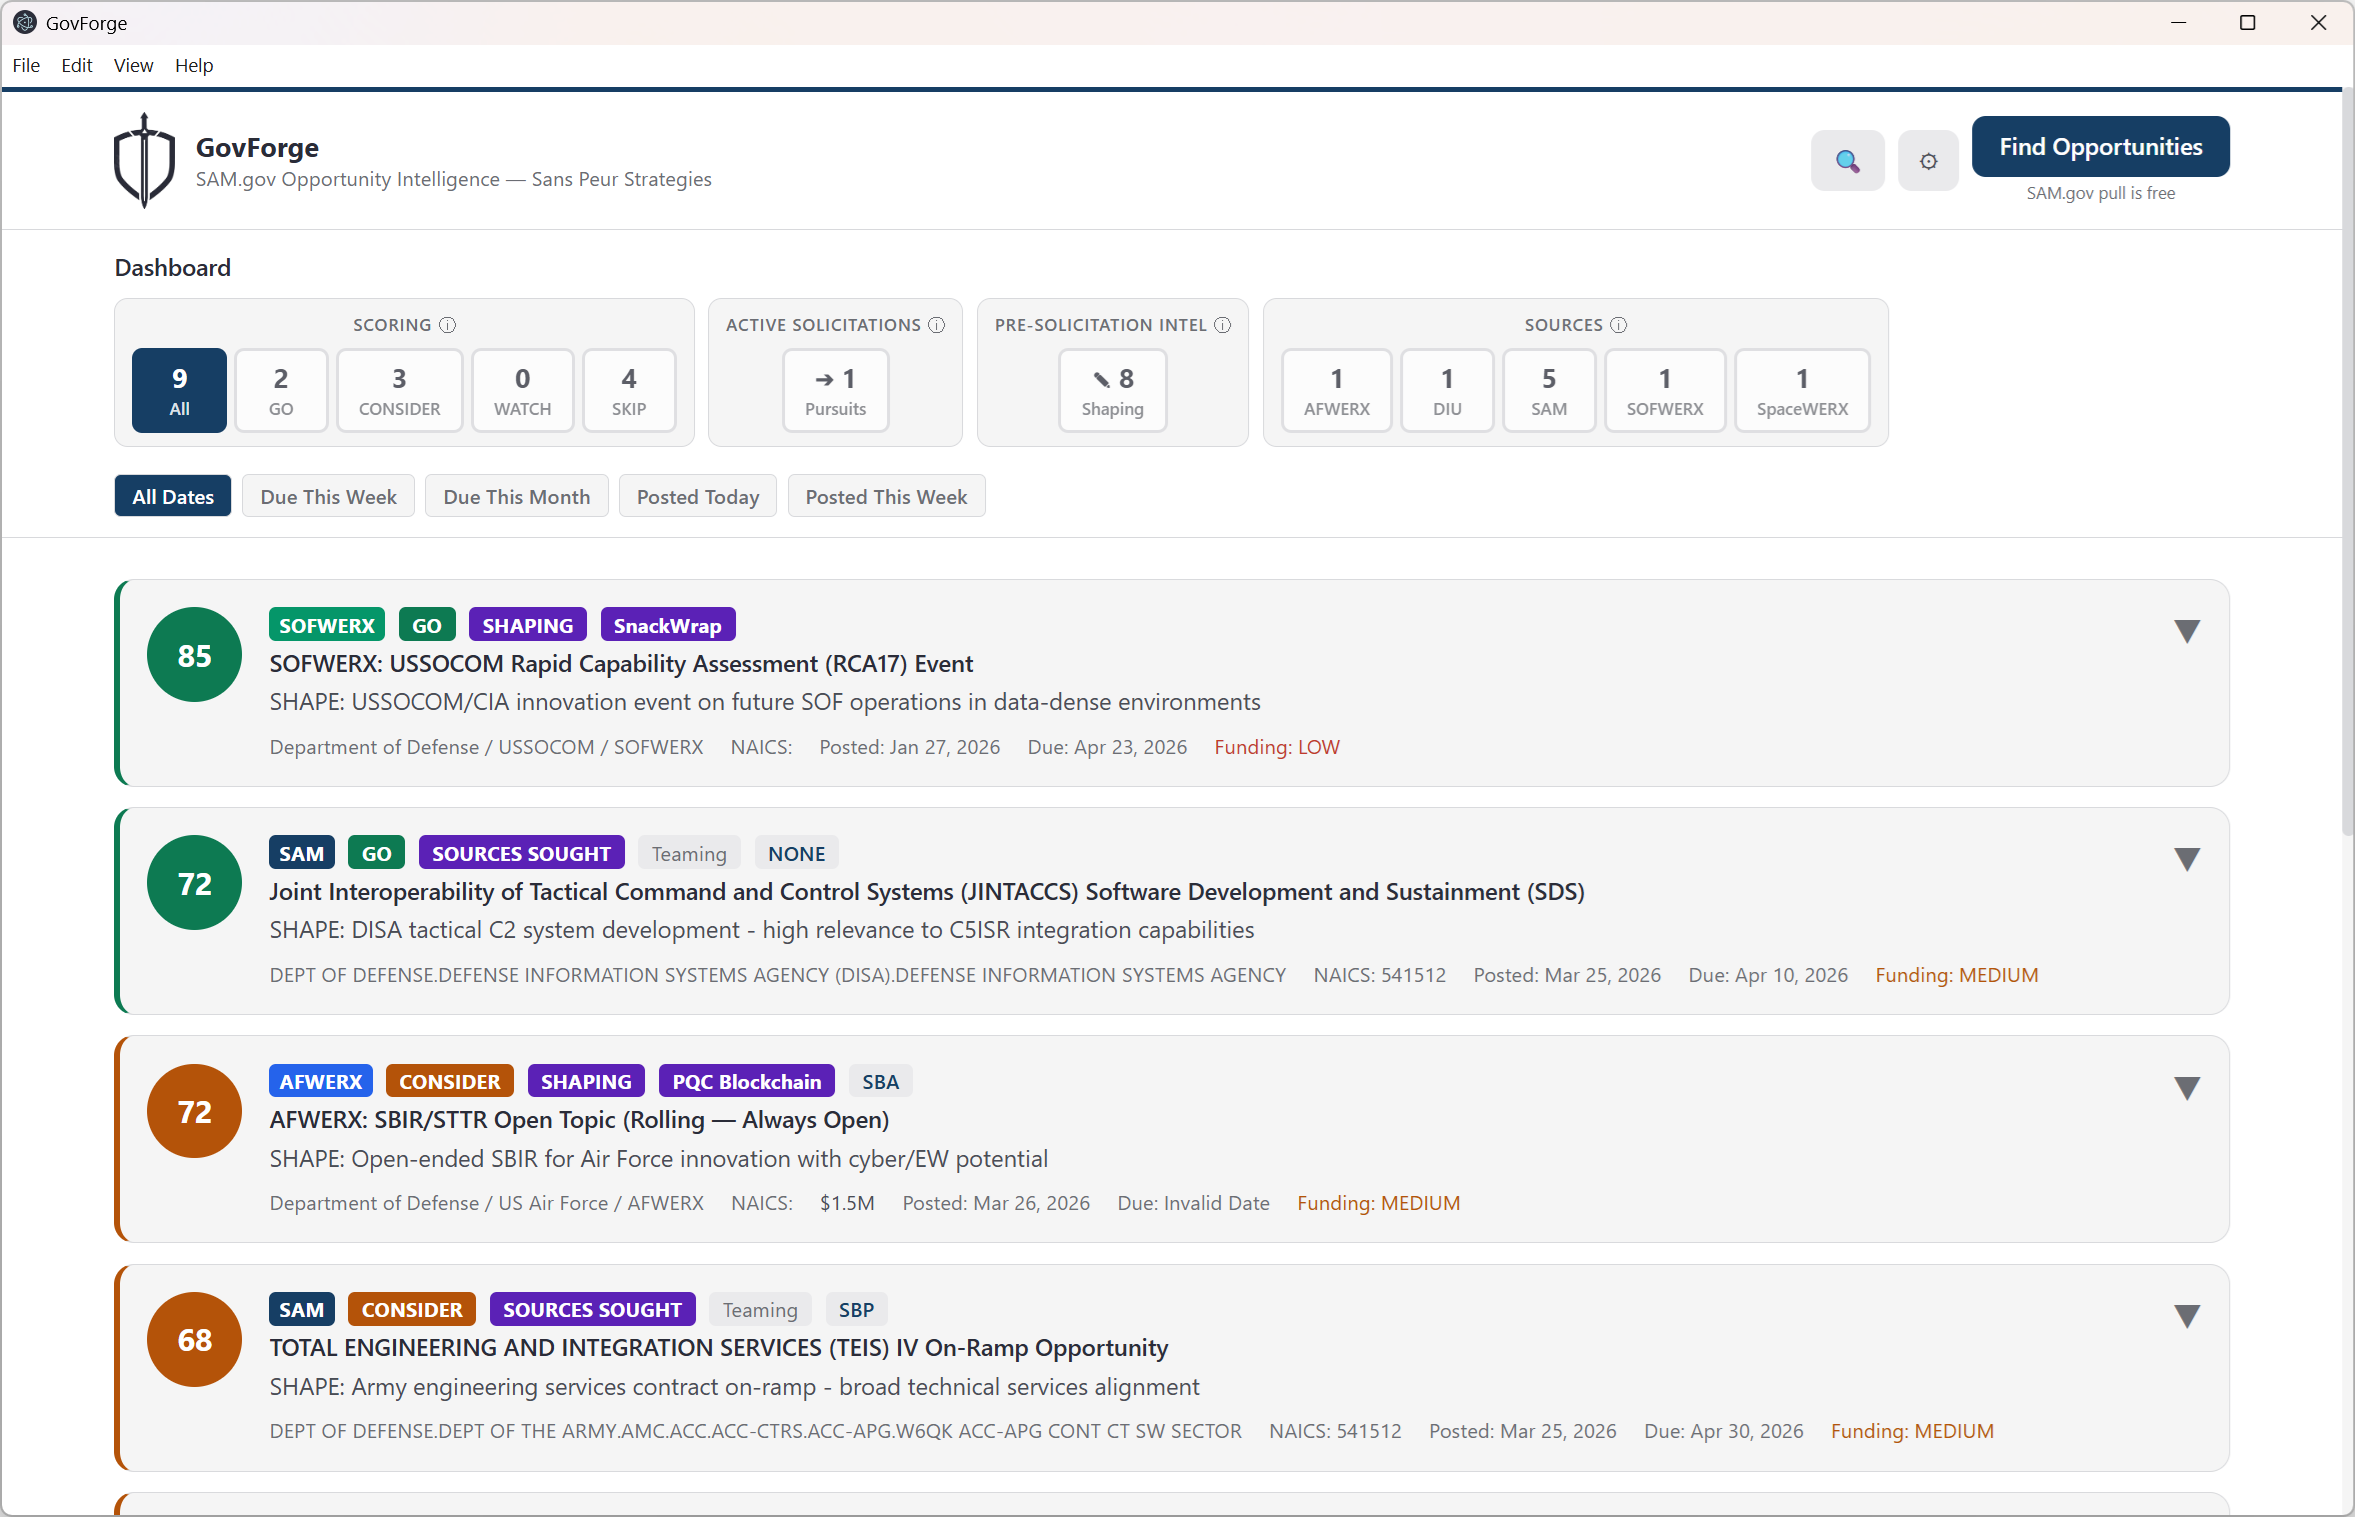The height and width of the screenshot is (1517, 2355).
Task: Click the PQC Blockchain tag
Action: 746,1081
